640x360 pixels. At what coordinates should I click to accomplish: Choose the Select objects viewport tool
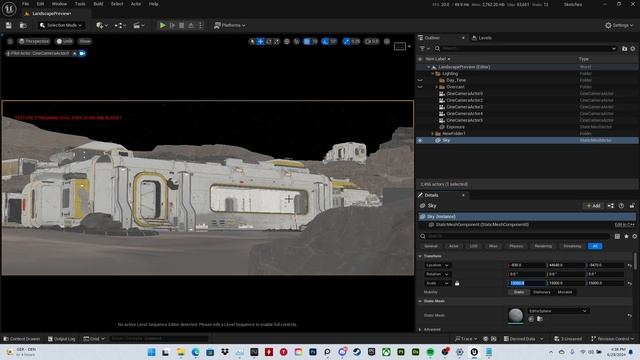[x=252, y=41]
